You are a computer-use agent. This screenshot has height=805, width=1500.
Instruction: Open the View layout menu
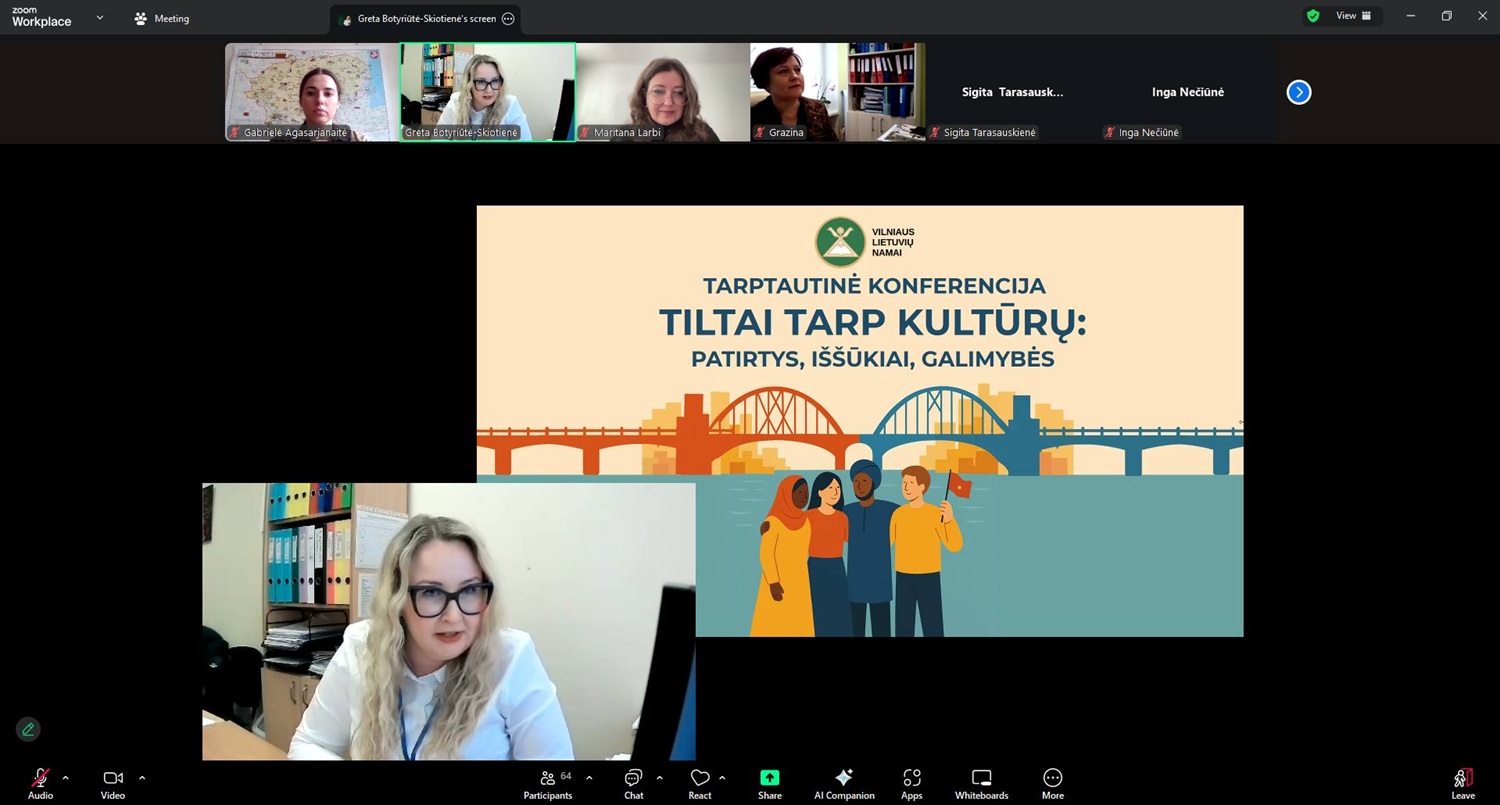coord(1353,16)
